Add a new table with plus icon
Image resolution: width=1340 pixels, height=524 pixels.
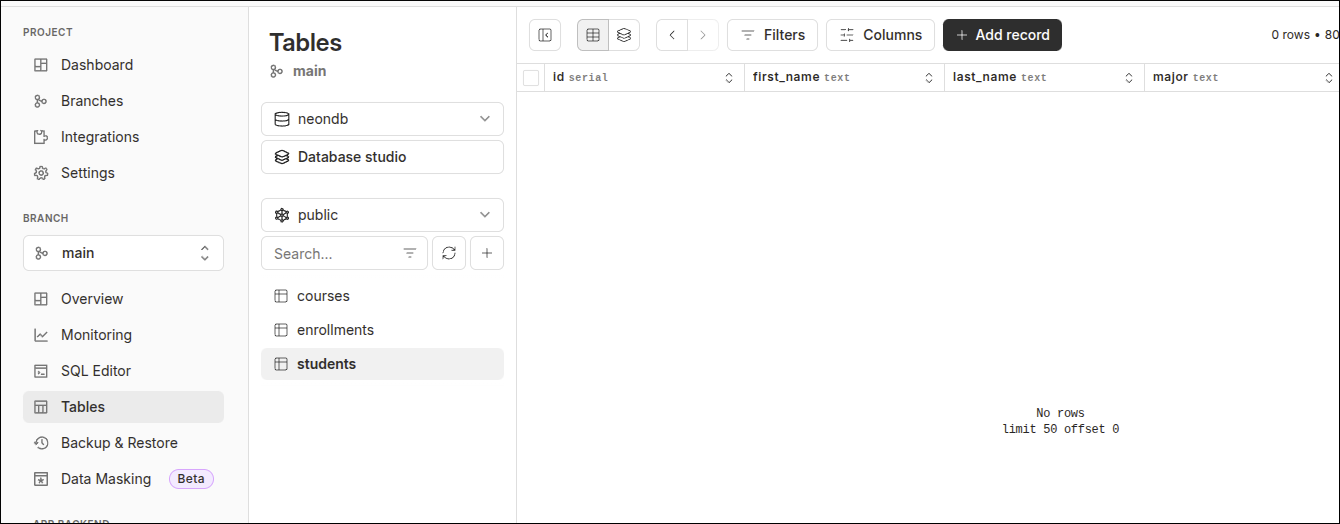487,253
